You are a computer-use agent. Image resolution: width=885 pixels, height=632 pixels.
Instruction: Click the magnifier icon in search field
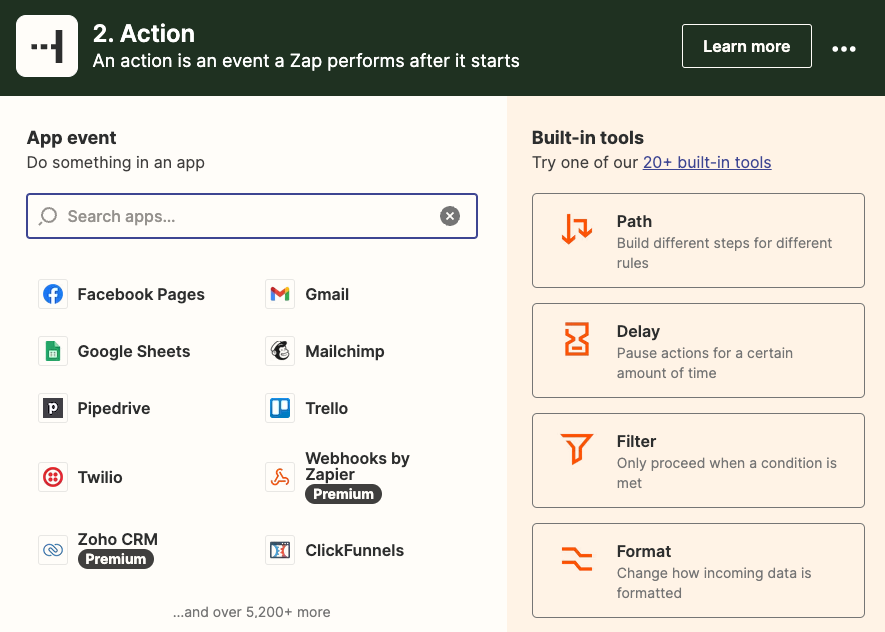[x=48, y=216]
